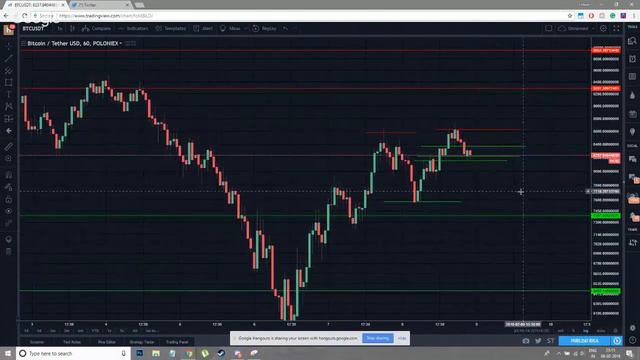Image resolution: width=640 pixels, height=360 pixels.
Task: Click the Alert button
Action: (x=203, y=29)
